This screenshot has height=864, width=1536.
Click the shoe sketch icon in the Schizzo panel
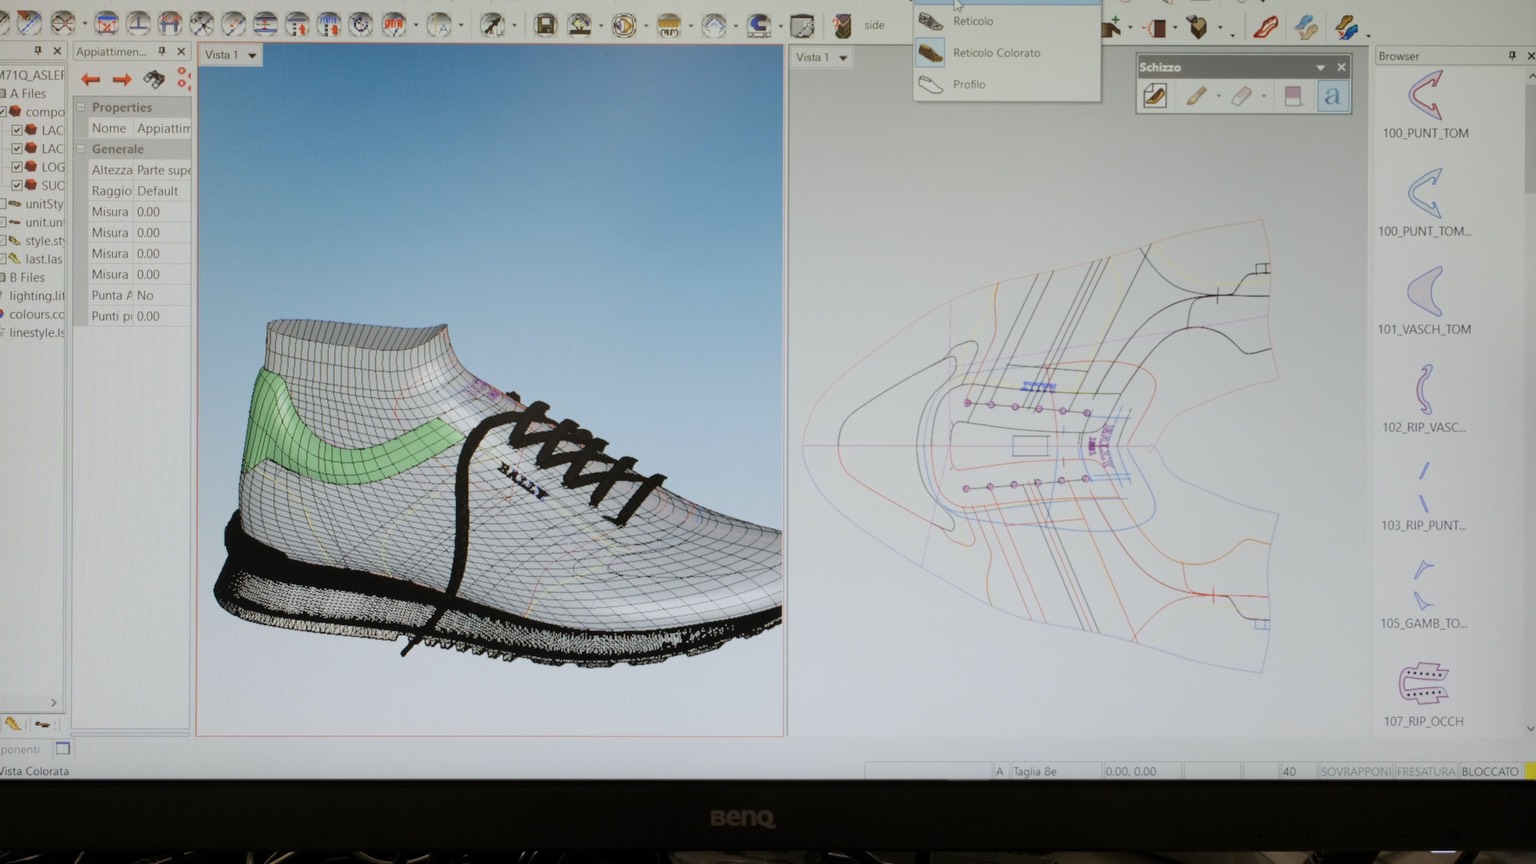click(1155, 96)
